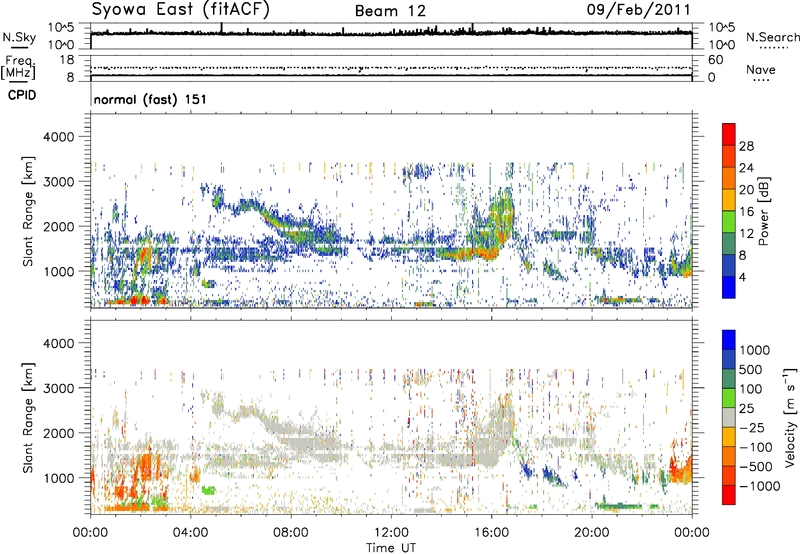Click the "4" label on the power color bar

click(x=742, y=277)
